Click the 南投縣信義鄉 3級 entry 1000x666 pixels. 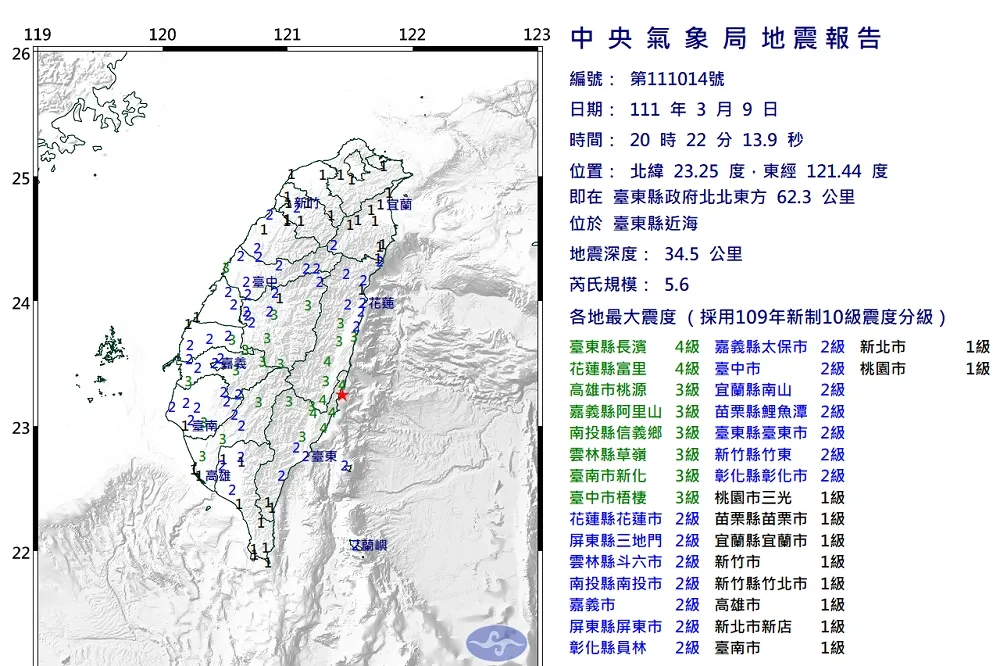point(635,433)
